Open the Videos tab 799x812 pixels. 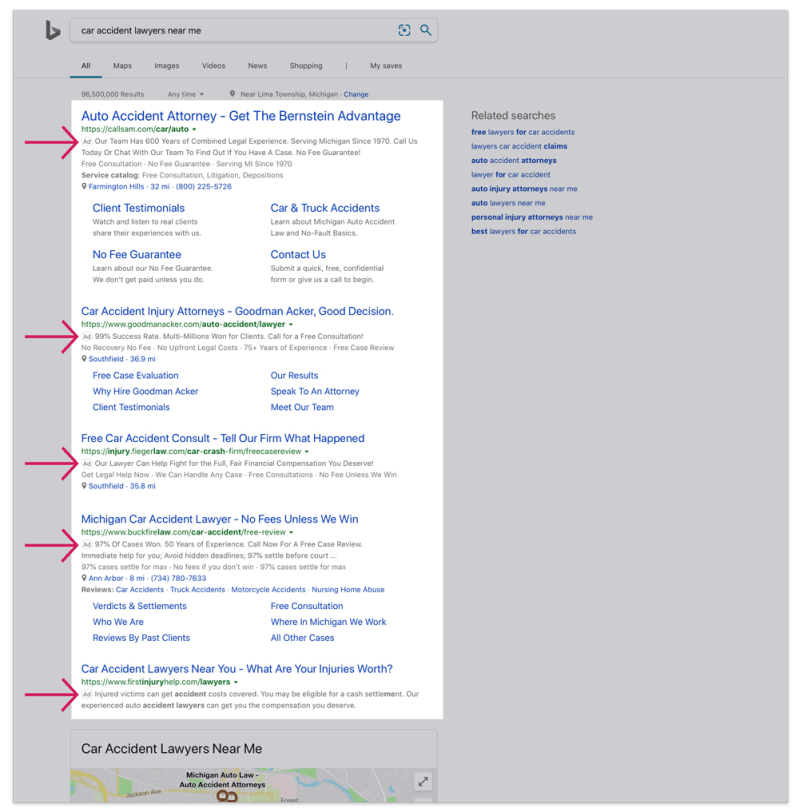click(213, 66)
